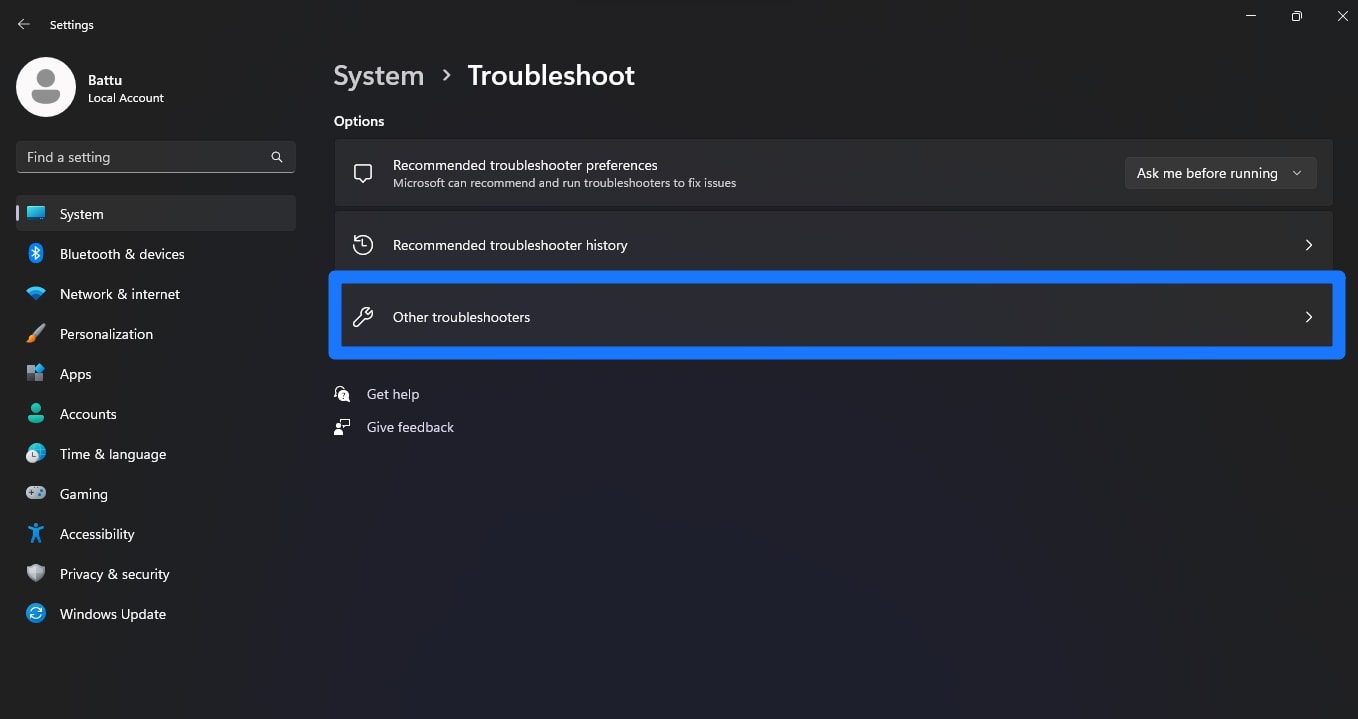
Task: Expand Other troubleshooters
Action: tap(836, 316)
